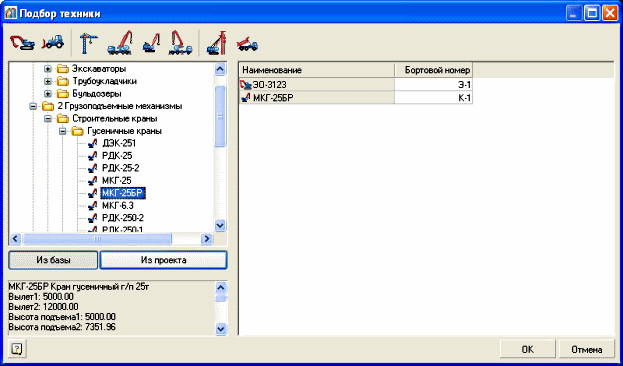Expand the Экскаваторы folder
623x366 pixels.
pos(48,69)
